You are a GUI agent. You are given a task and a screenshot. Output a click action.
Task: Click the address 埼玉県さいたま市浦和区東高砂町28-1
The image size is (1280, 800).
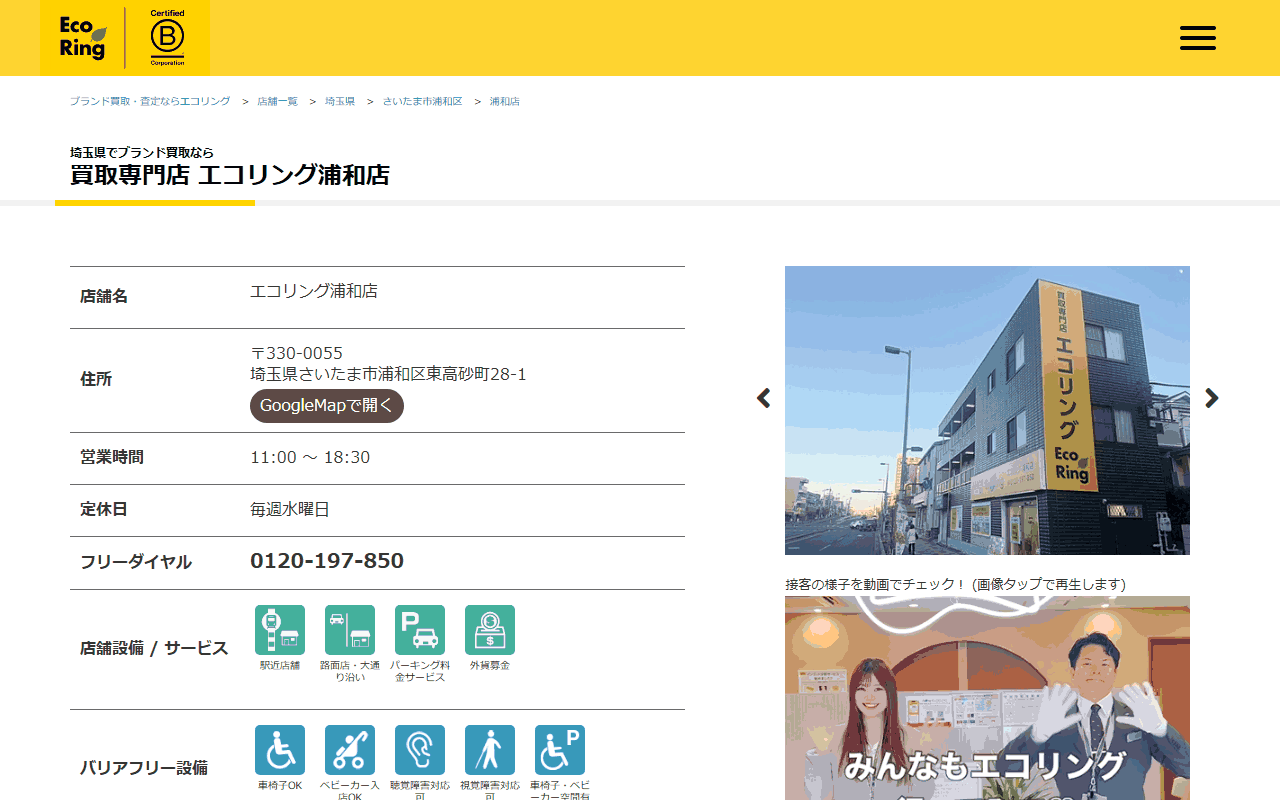click(x=388, y=374)
